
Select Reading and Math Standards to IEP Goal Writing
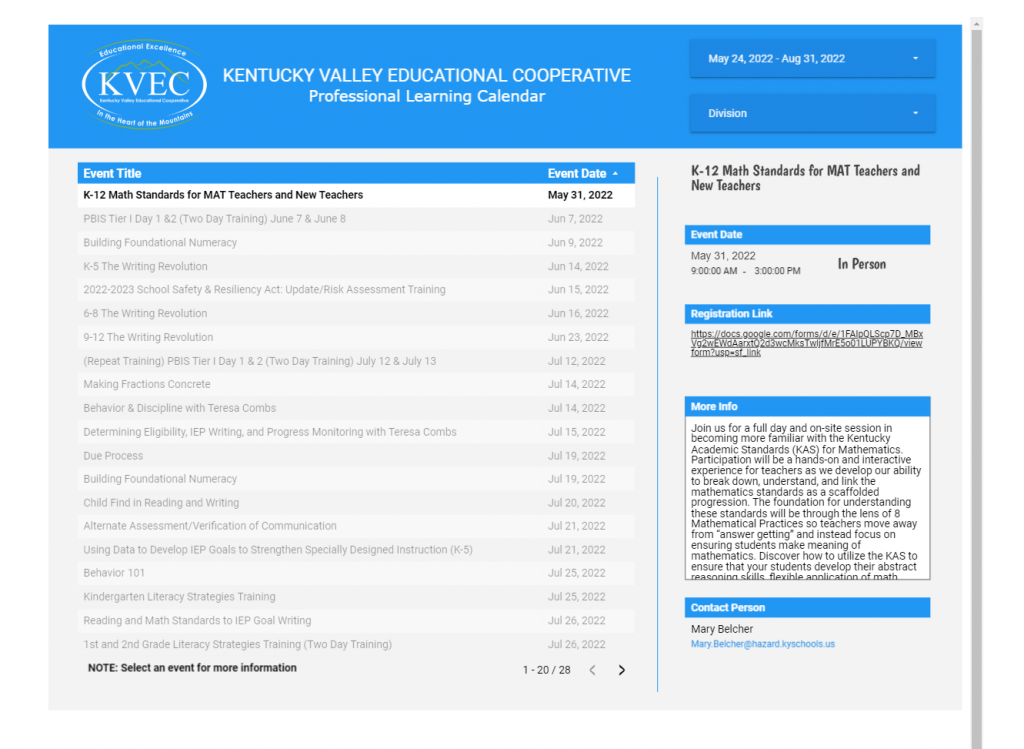356,620
